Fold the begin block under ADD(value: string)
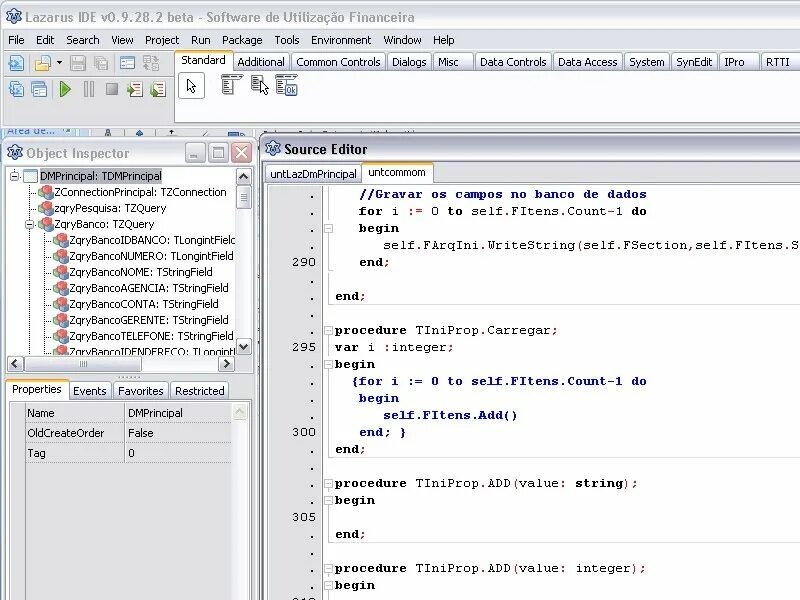The width and height of the screenshot is (800, 600). [329, 501]
